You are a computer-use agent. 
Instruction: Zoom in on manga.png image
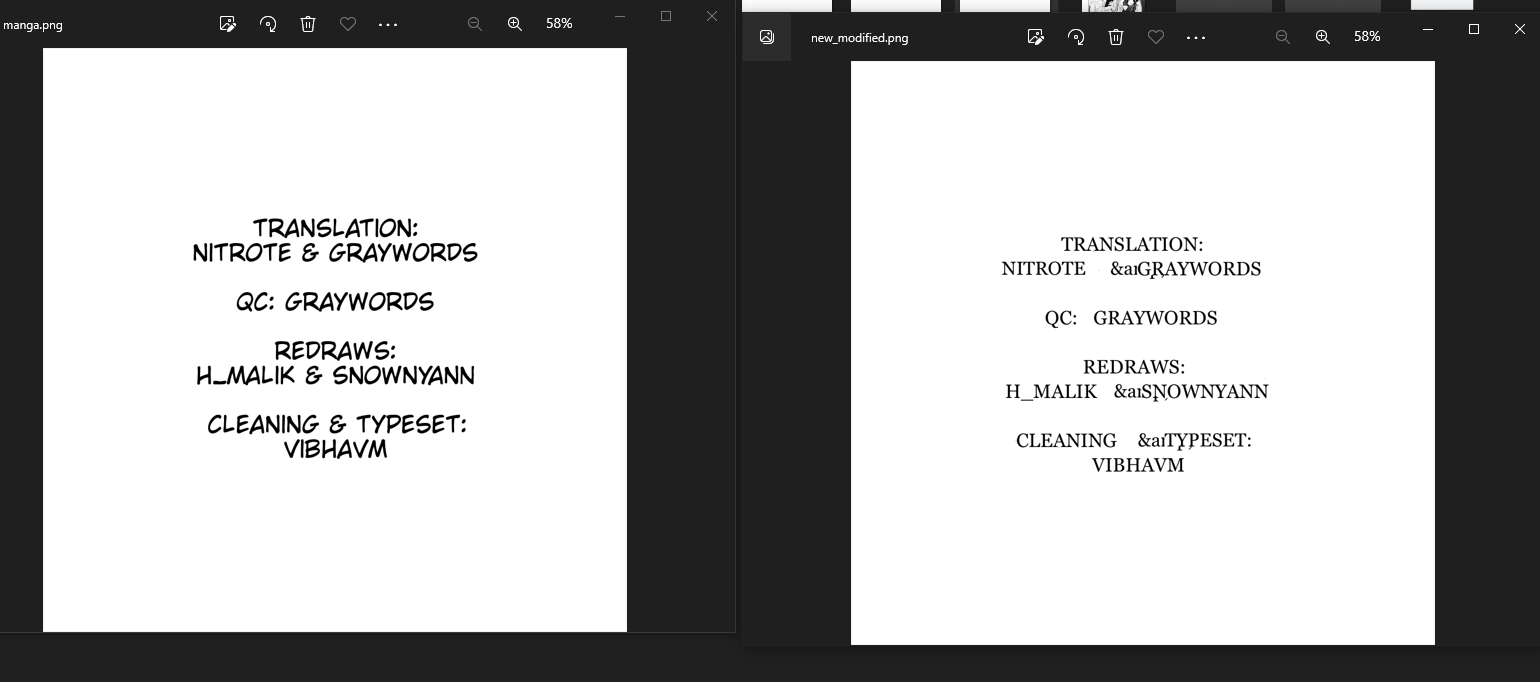[x=515, y=24]
